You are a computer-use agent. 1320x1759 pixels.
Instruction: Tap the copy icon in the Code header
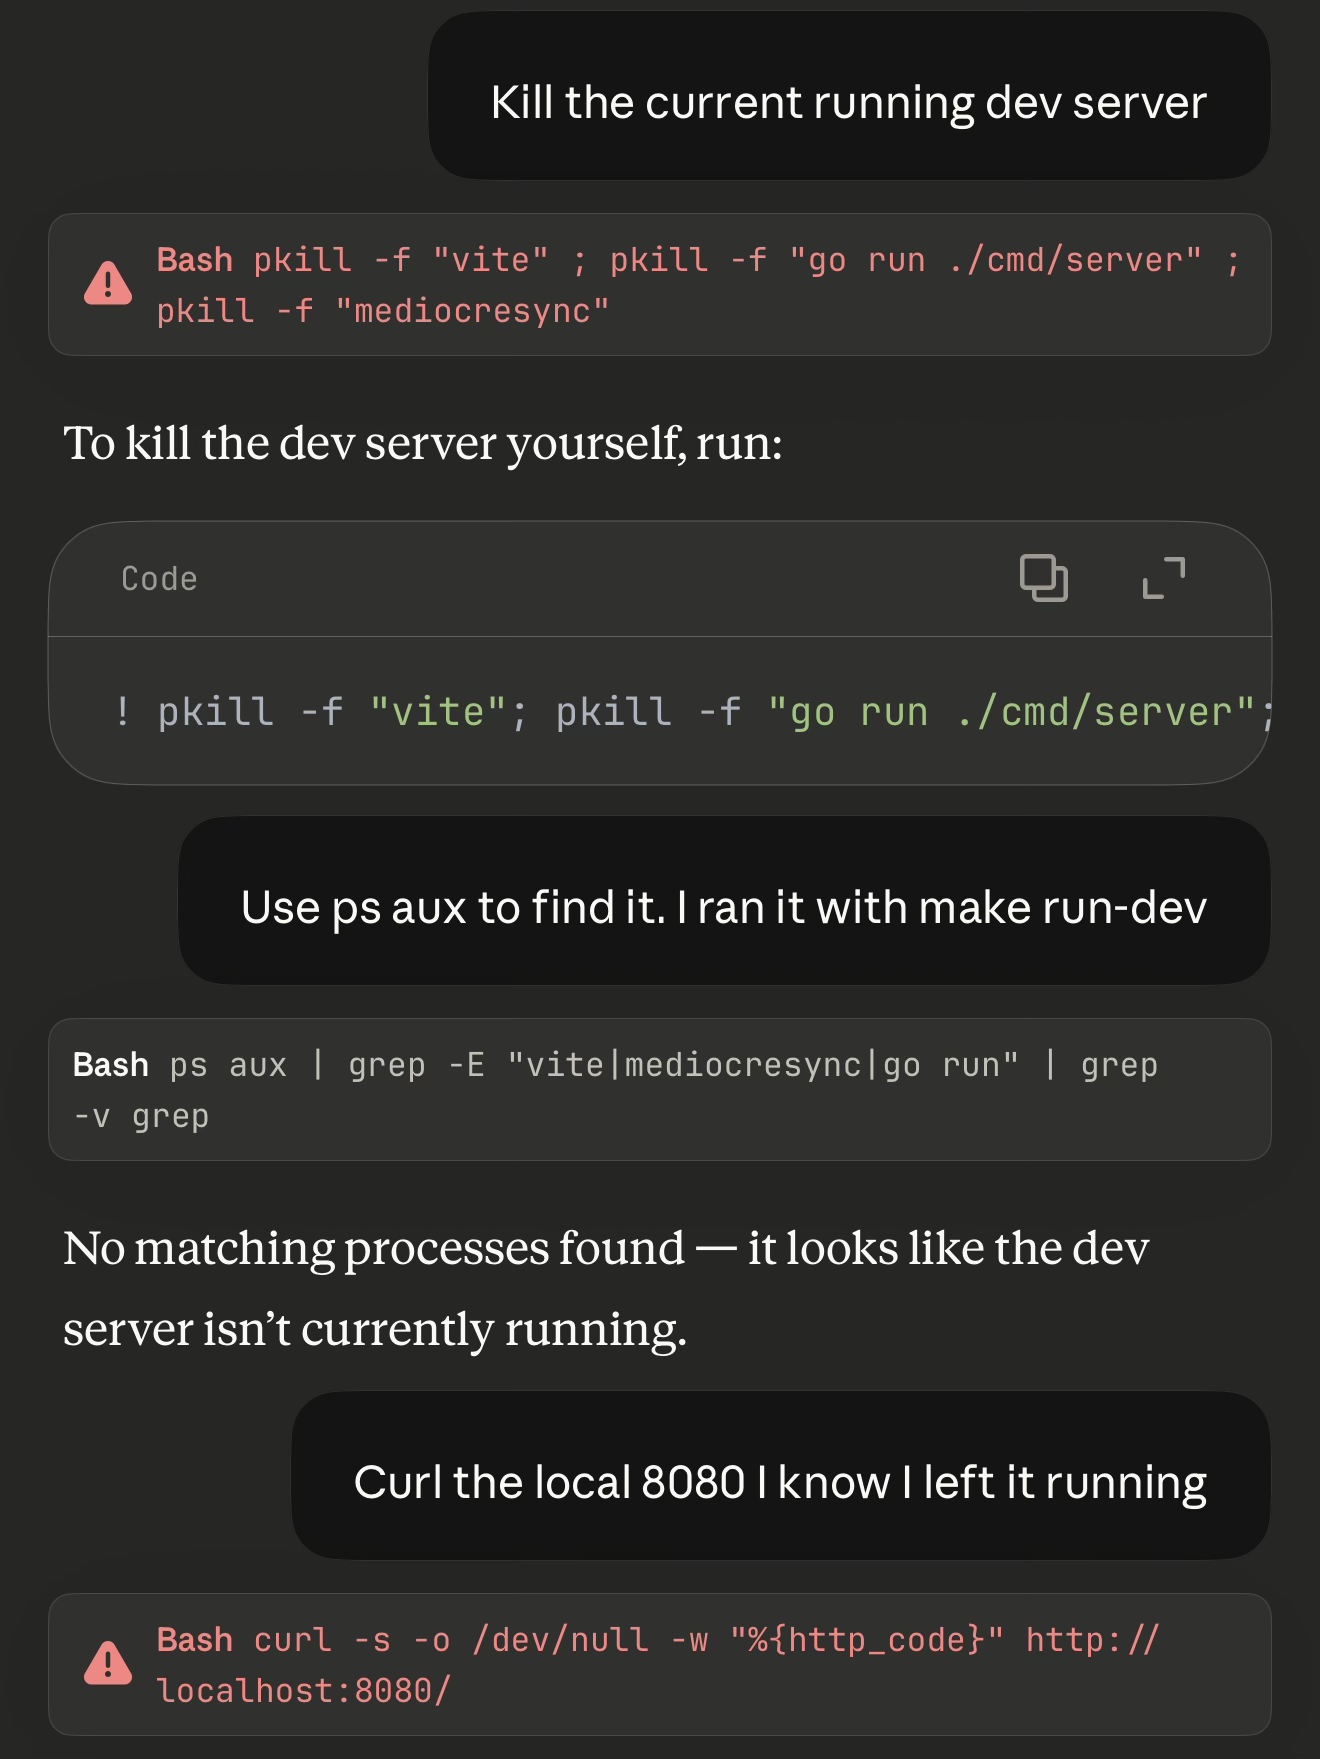(x=1043, y=578)
